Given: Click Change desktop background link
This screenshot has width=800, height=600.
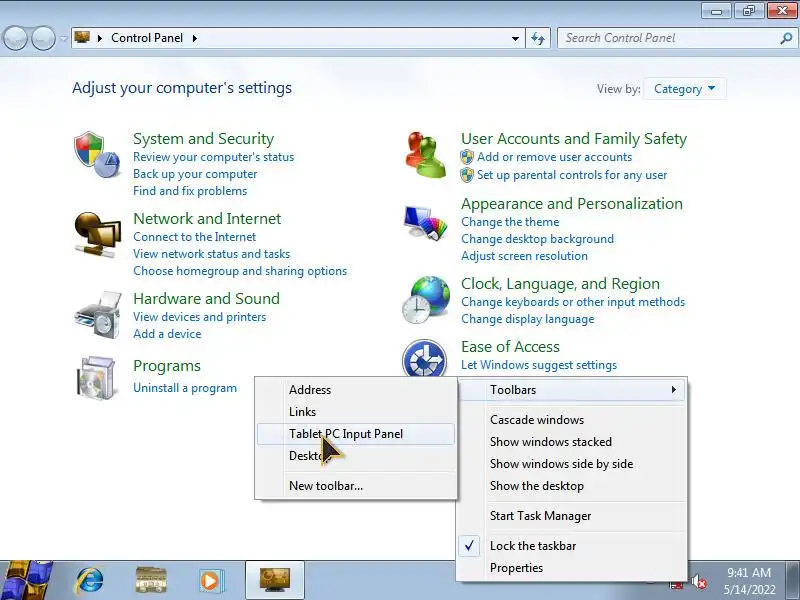Looking at the screenshot, I should pos(537,239).
